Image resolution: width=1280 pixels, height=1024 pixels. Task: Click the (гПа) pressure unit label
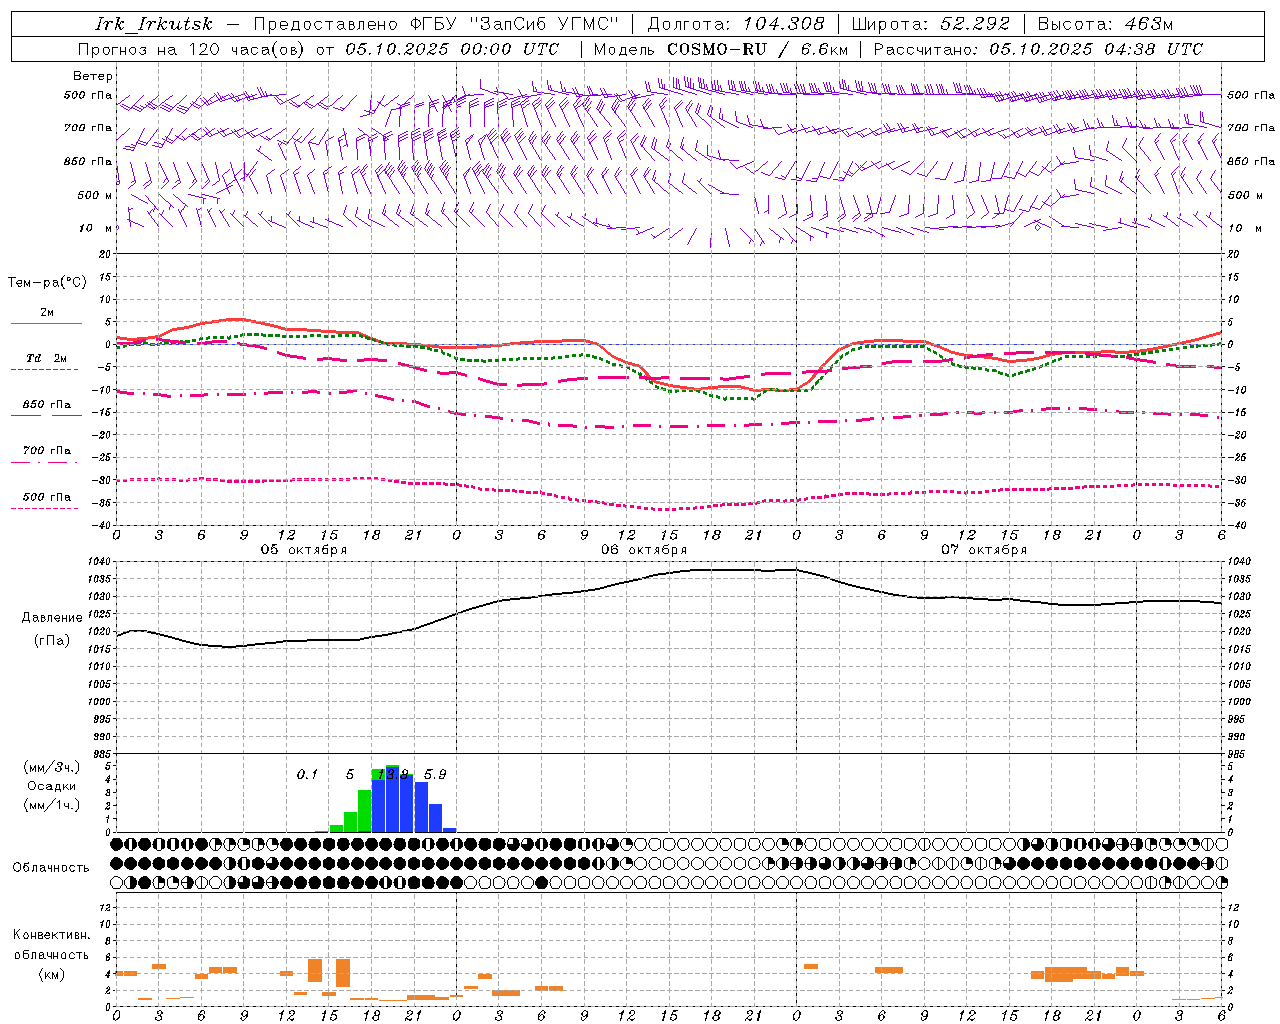52,641
